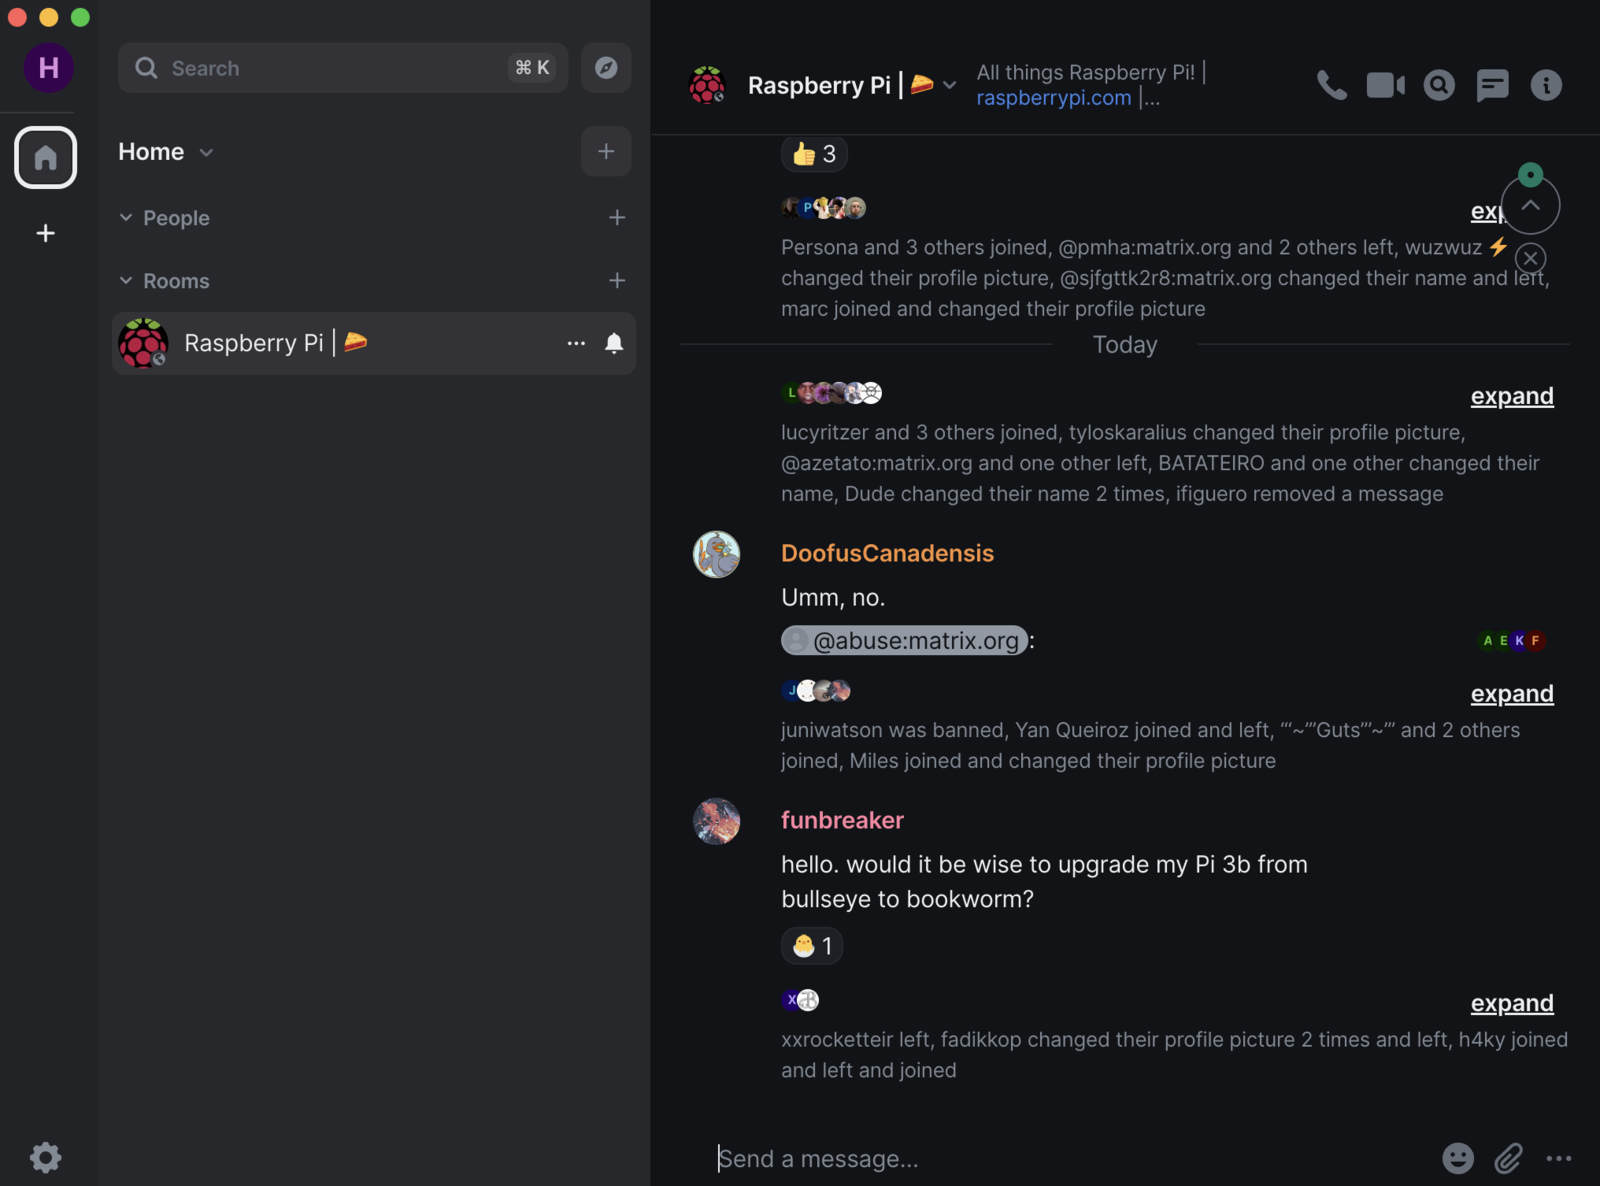Collapse the Rooms section
1600x1186 pixels.
coord(126,281)
